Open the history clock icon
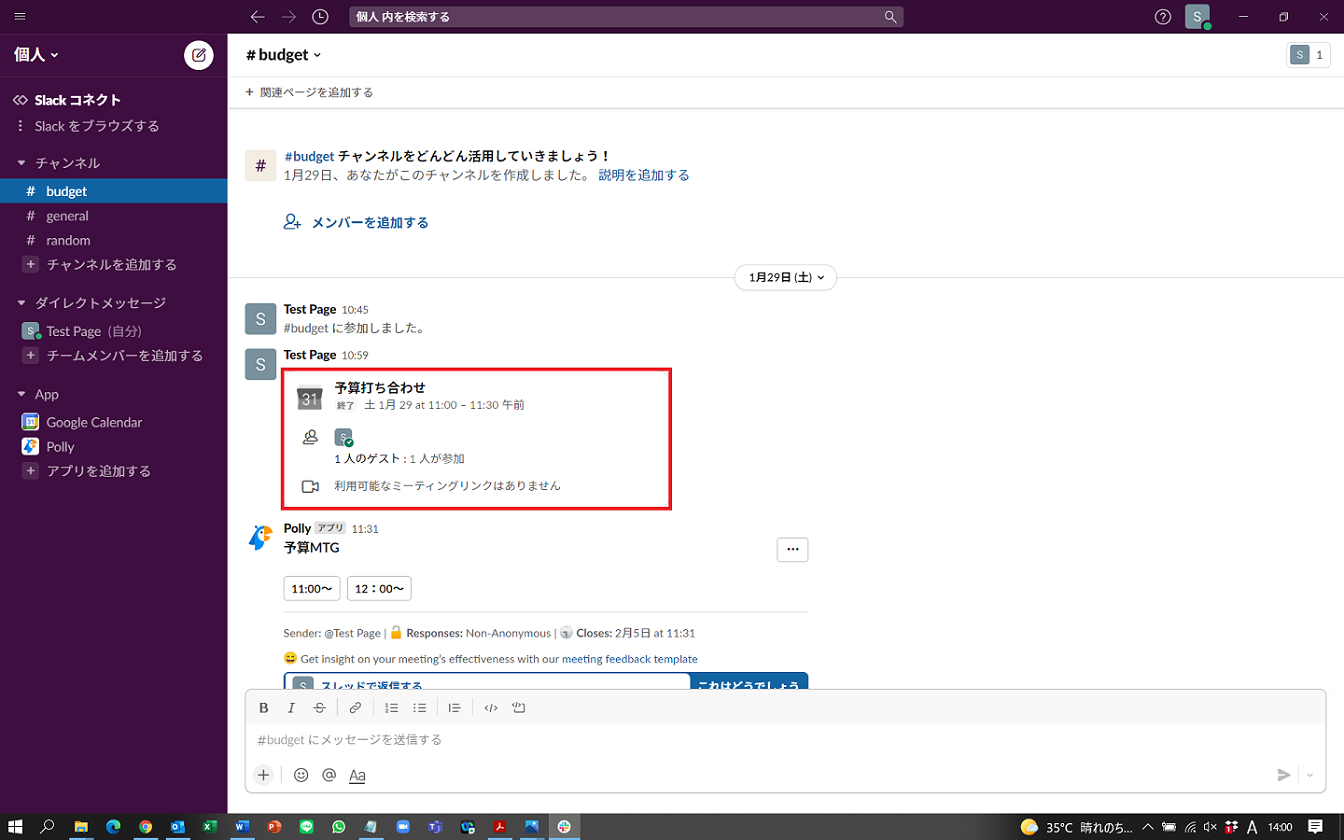The height and width of the screenshot is (840, 1344). (x=320, y=17)
